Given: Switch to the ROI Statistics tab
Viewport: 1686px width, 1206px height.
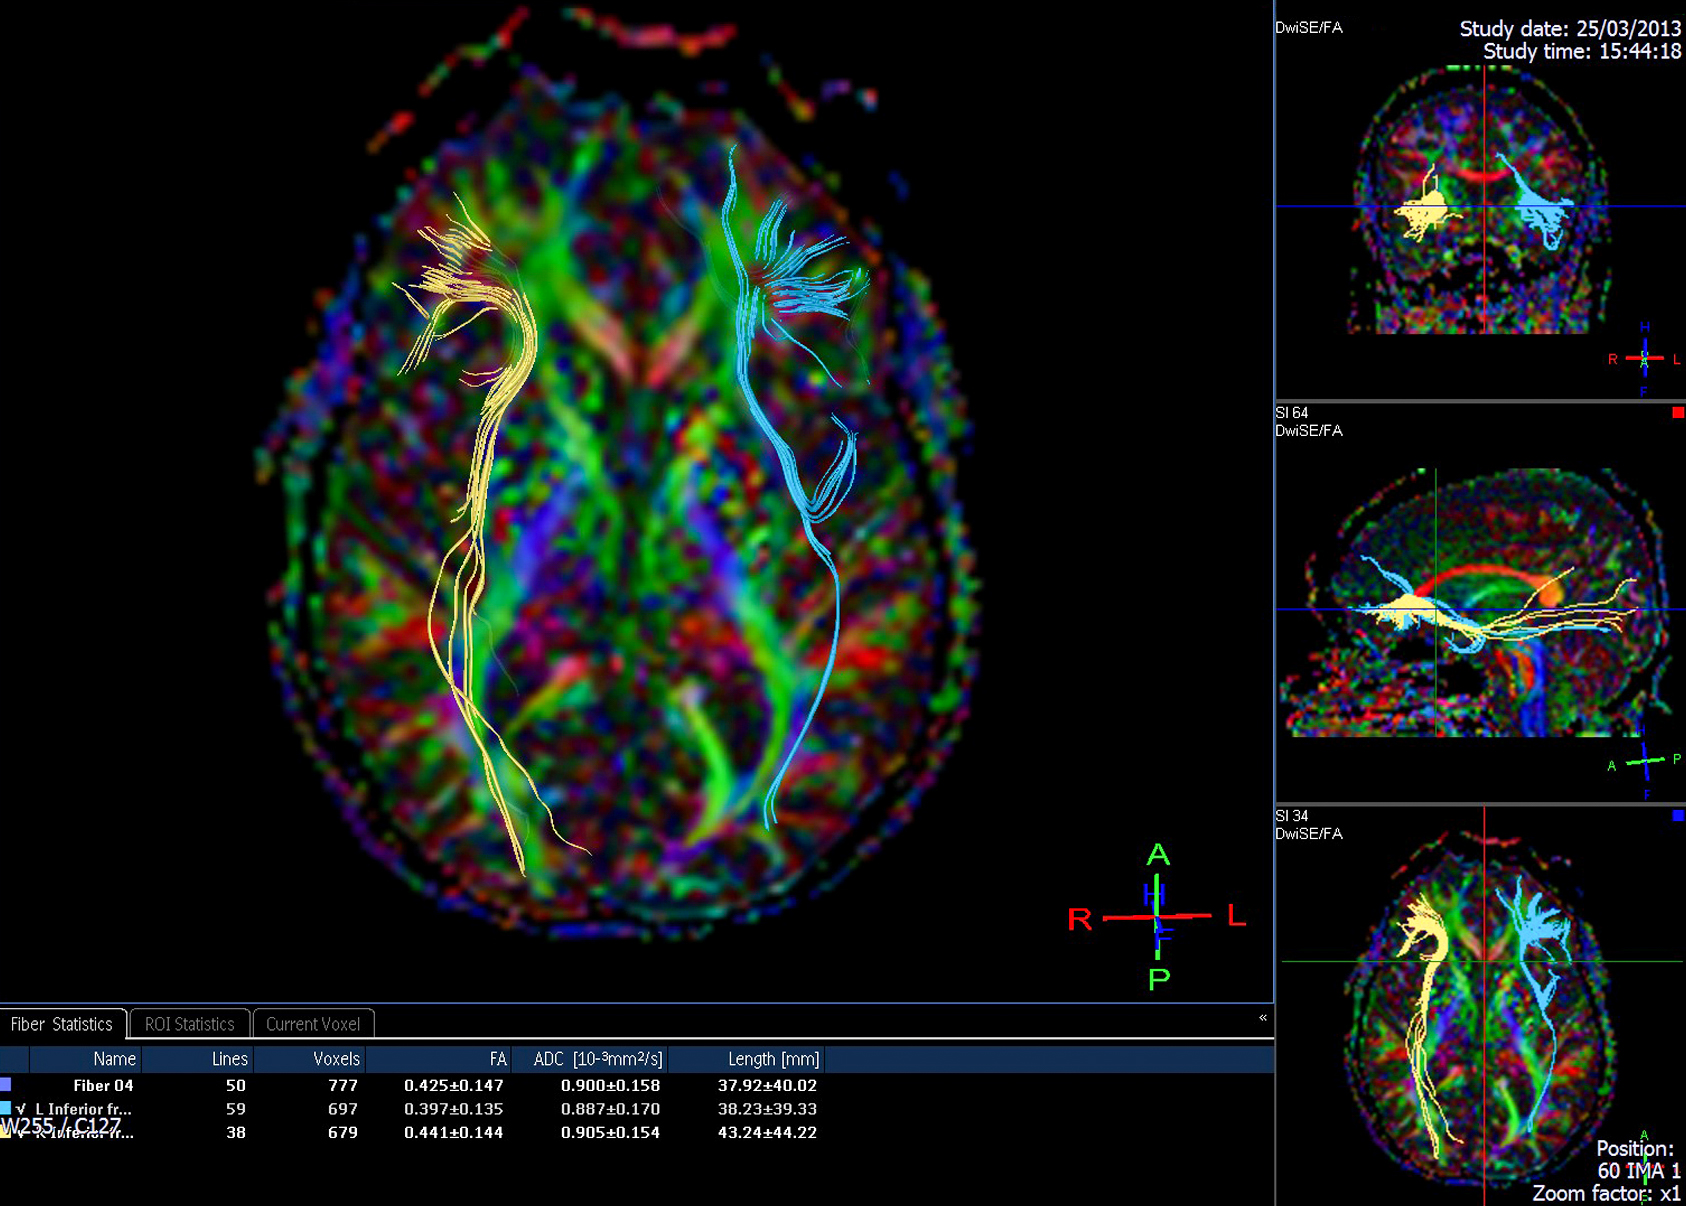Looking at the screenshot, I should coord(189,1023).
